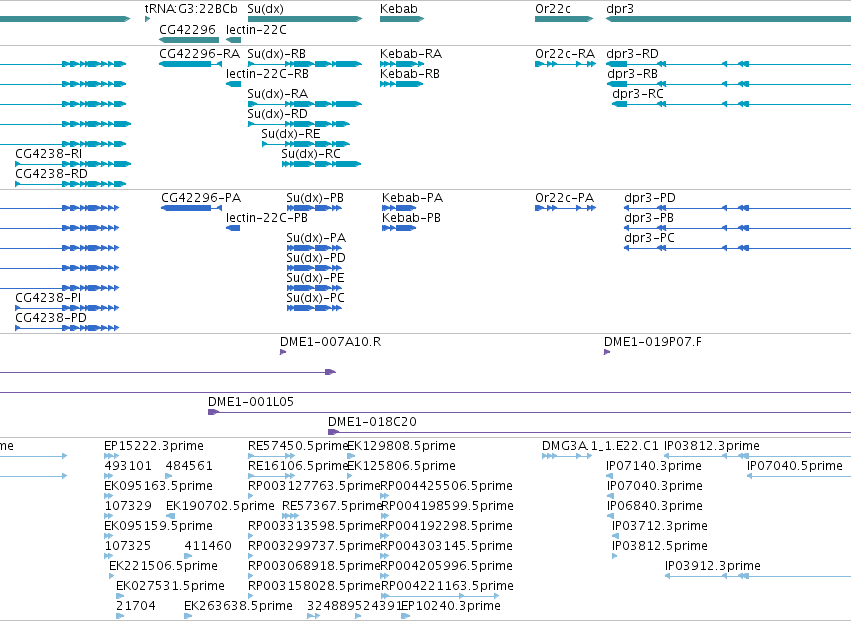Image resolution: width=851 pixels, height=621 pixels.
Task: Select the Su(dx)-RB transcript label
Action: click(276, 54)
